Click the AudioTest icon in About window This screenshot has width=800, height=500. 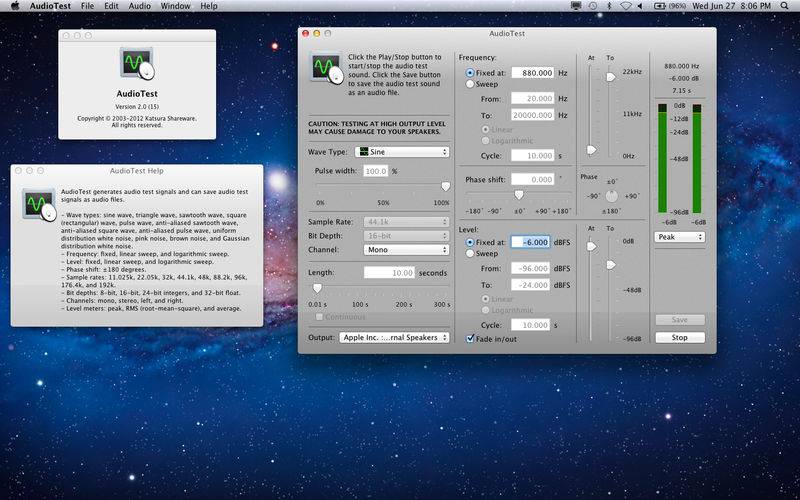pyautogui.click(x=137, y=63)
